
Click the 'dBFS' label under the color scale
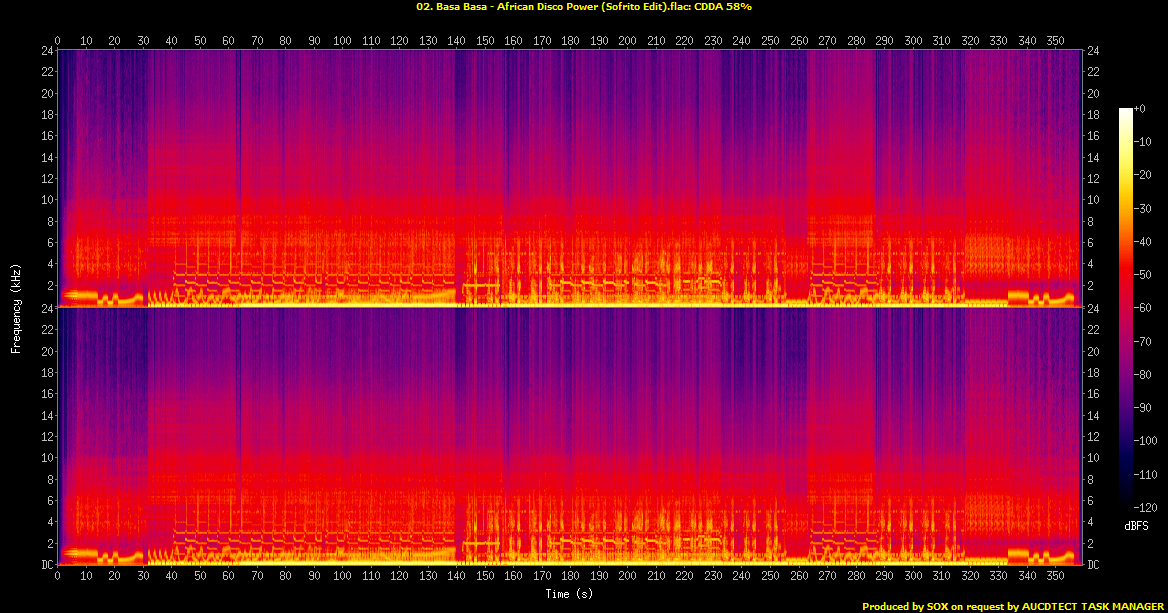(x=1137, y=526)
